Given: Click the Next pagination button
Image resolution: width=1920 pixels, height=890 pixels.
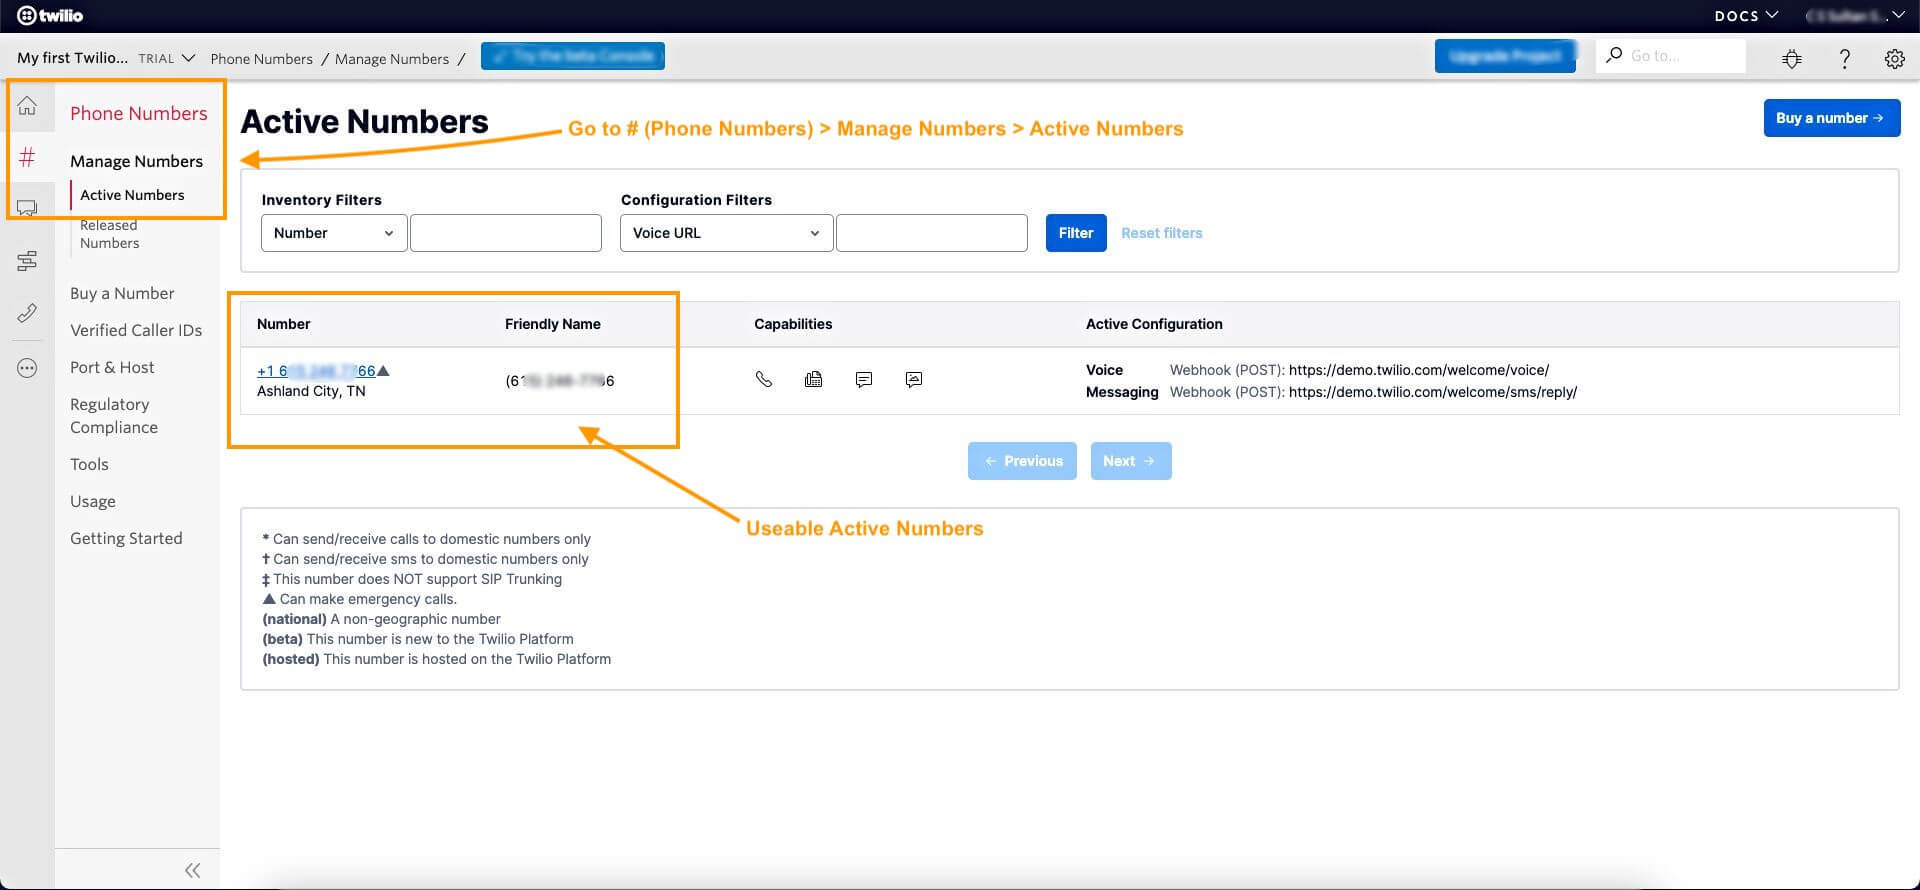Looking at the screenshot, I should click(1131, 461).
